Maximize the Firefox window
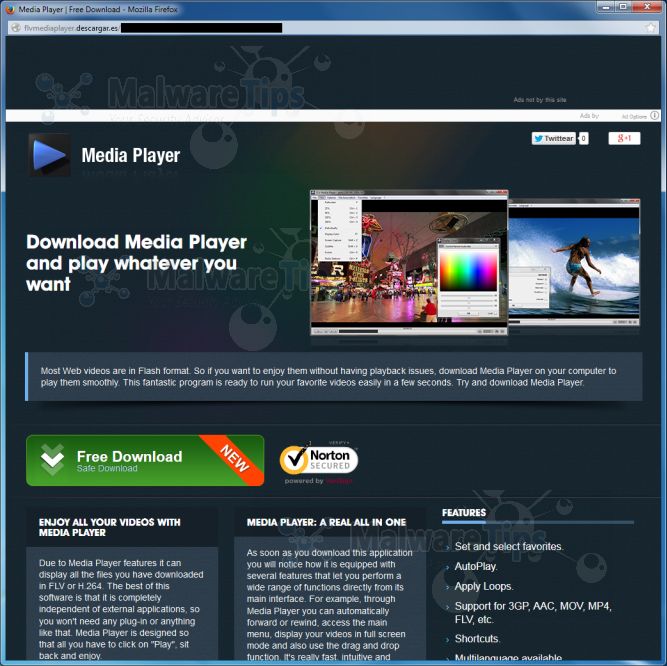 point(623,6)
